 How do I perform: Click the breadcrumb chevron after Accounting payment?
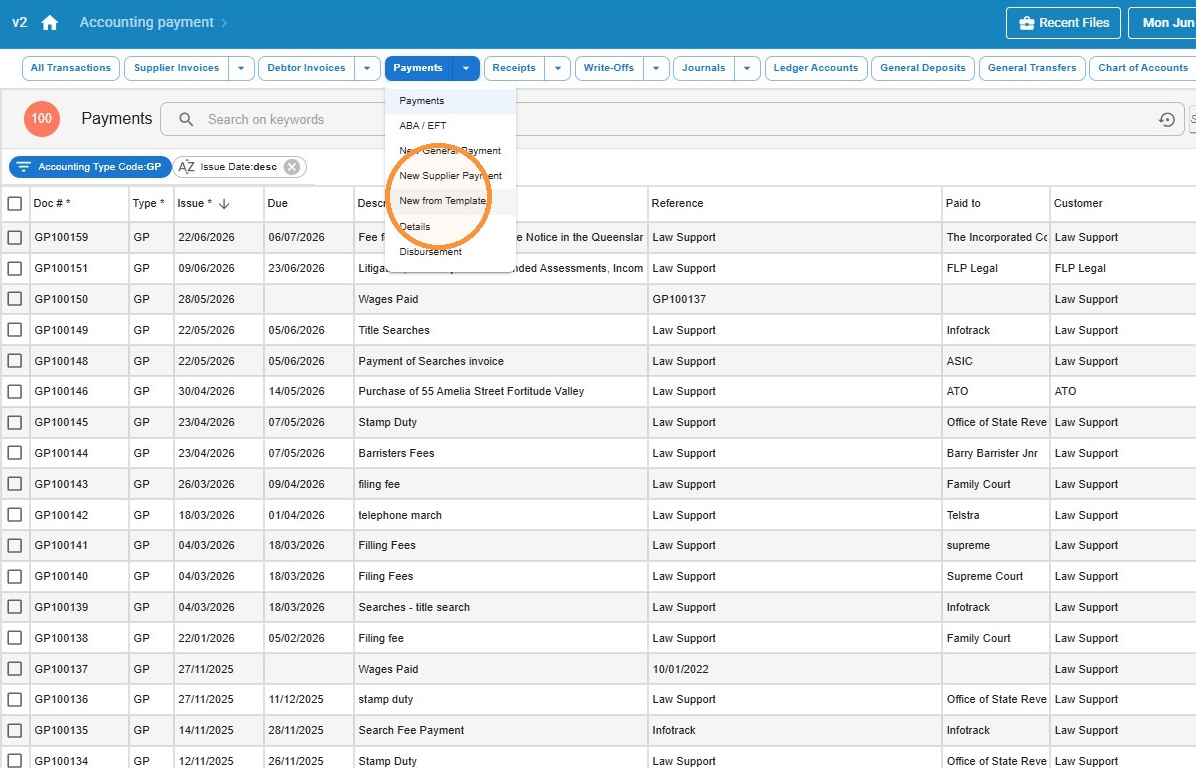[224, 23]
